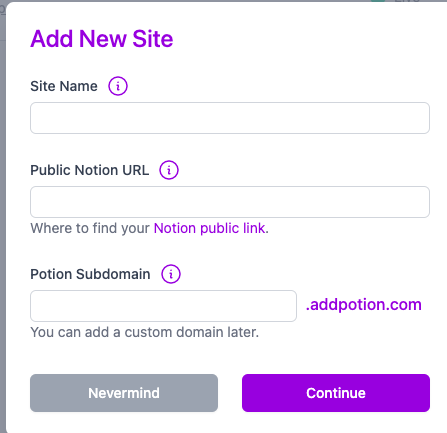447x433 pixels.
Task: Click the custom domain later hint text
Action: 145,332
